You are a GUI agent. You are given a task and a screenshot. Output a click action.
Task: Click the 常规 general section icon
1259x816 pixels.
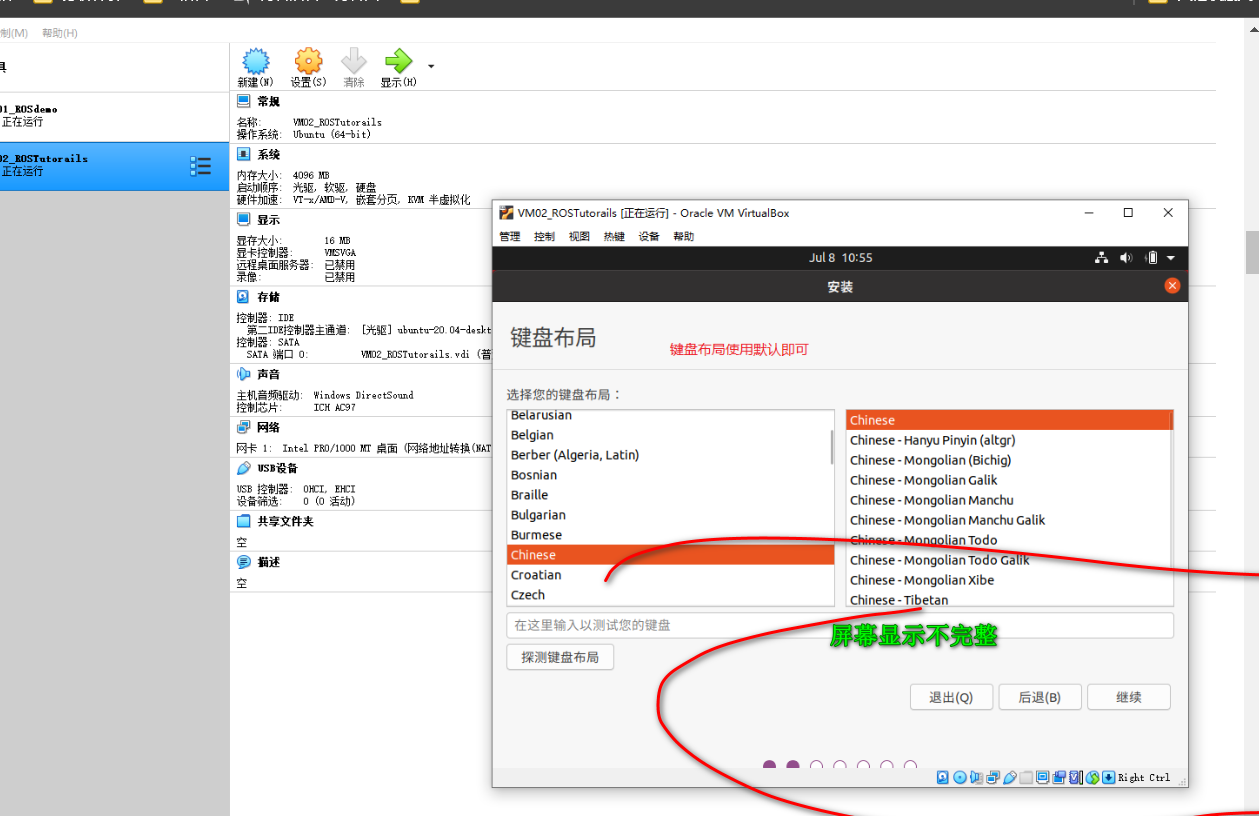(243, 101)
